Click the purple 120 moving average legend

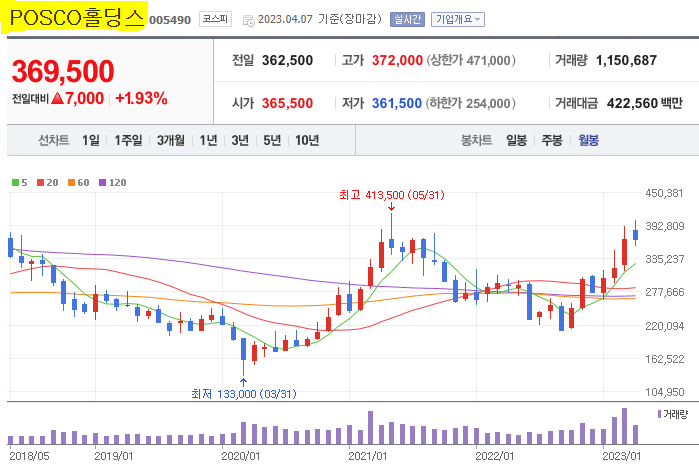click(x=112, y=182)
